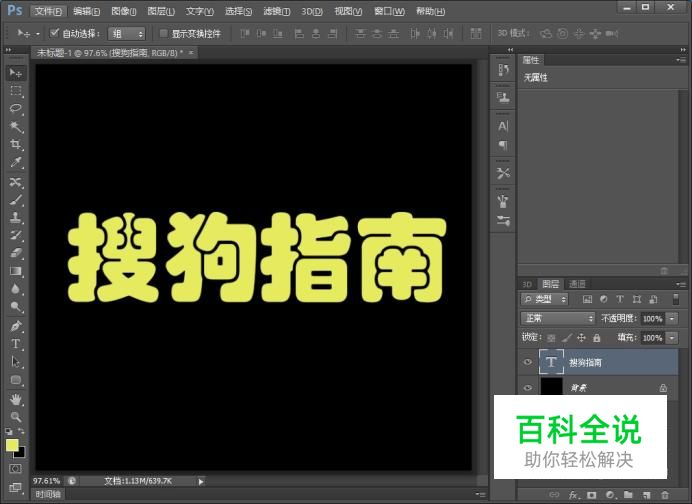The height and width of the screenshot is (504, 692).
Task: Select the Blur tool
Action: 16,289
